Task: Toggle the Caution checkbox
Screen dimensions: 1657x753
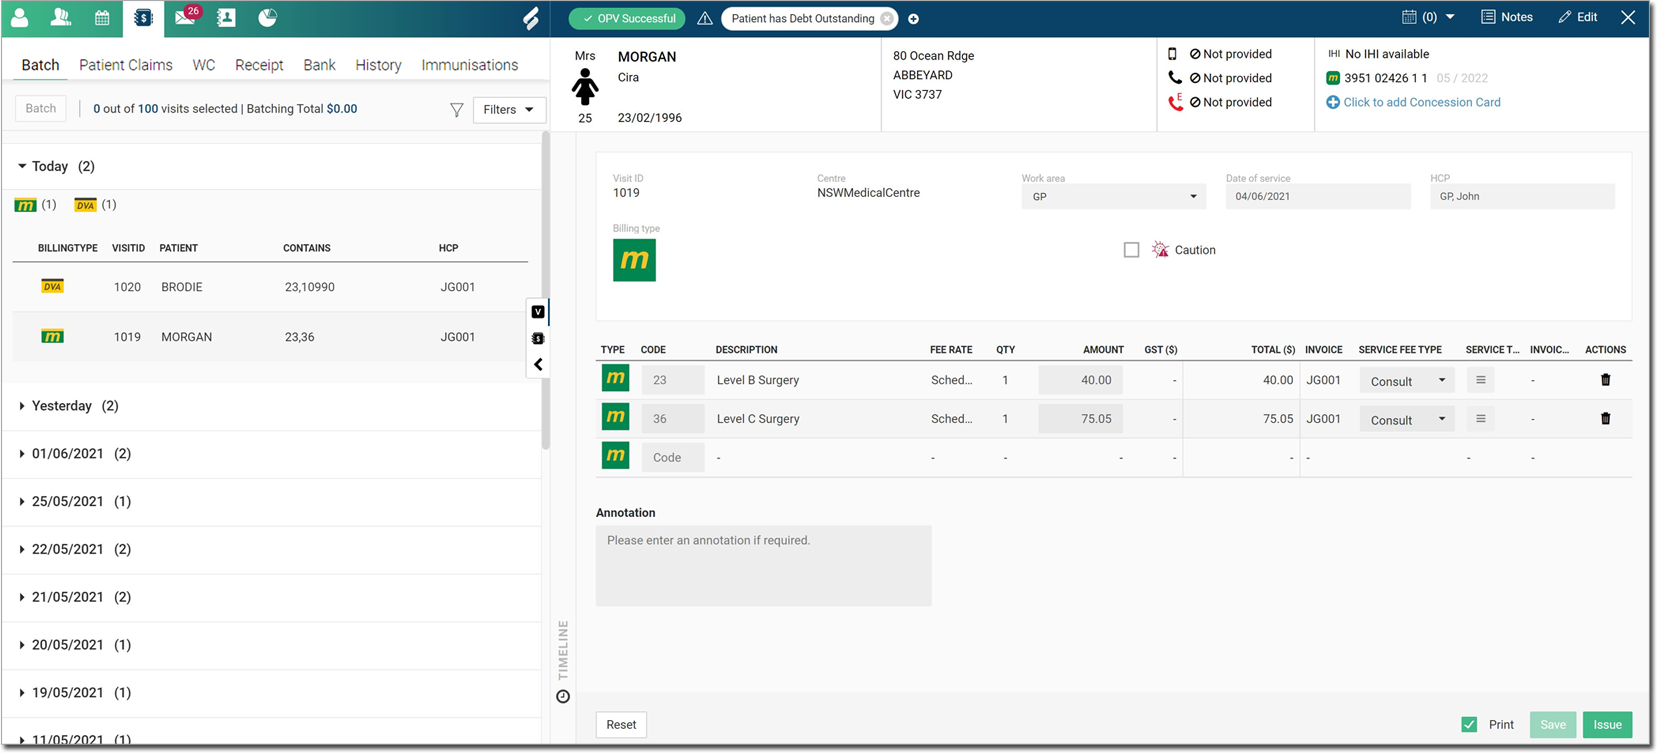Action: pyautogui.click(x=1131, y=250)
